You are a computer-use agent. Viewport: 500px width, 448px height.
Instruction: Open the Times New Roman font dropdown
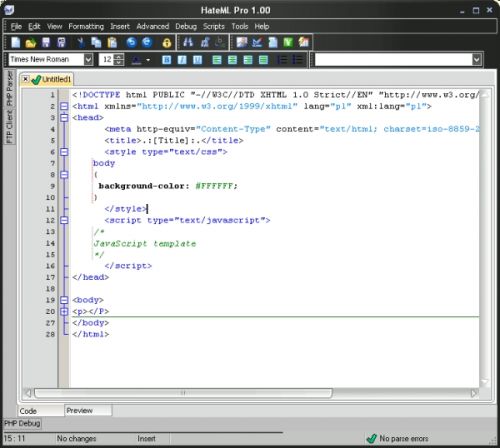(x=88, y=60)
